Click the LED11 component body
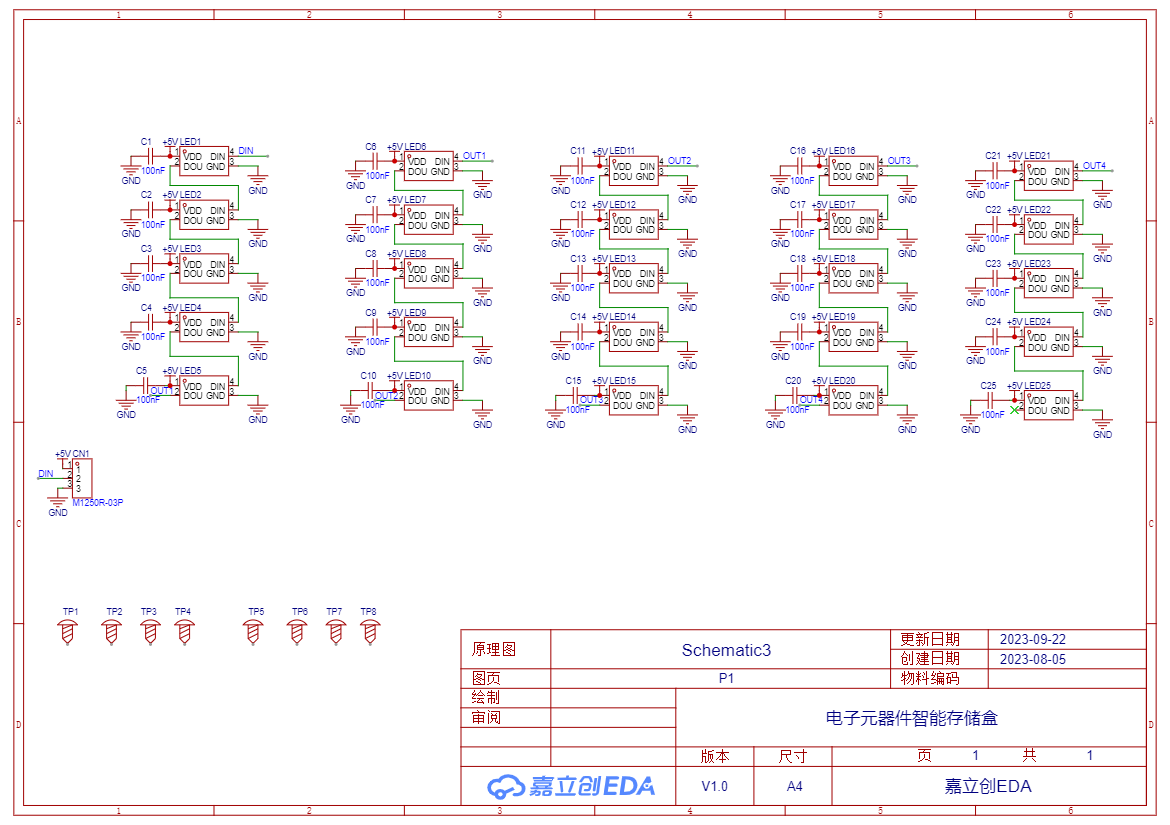Image resolution: width=1170 pixels, height=825 pixels. point(634,171)
